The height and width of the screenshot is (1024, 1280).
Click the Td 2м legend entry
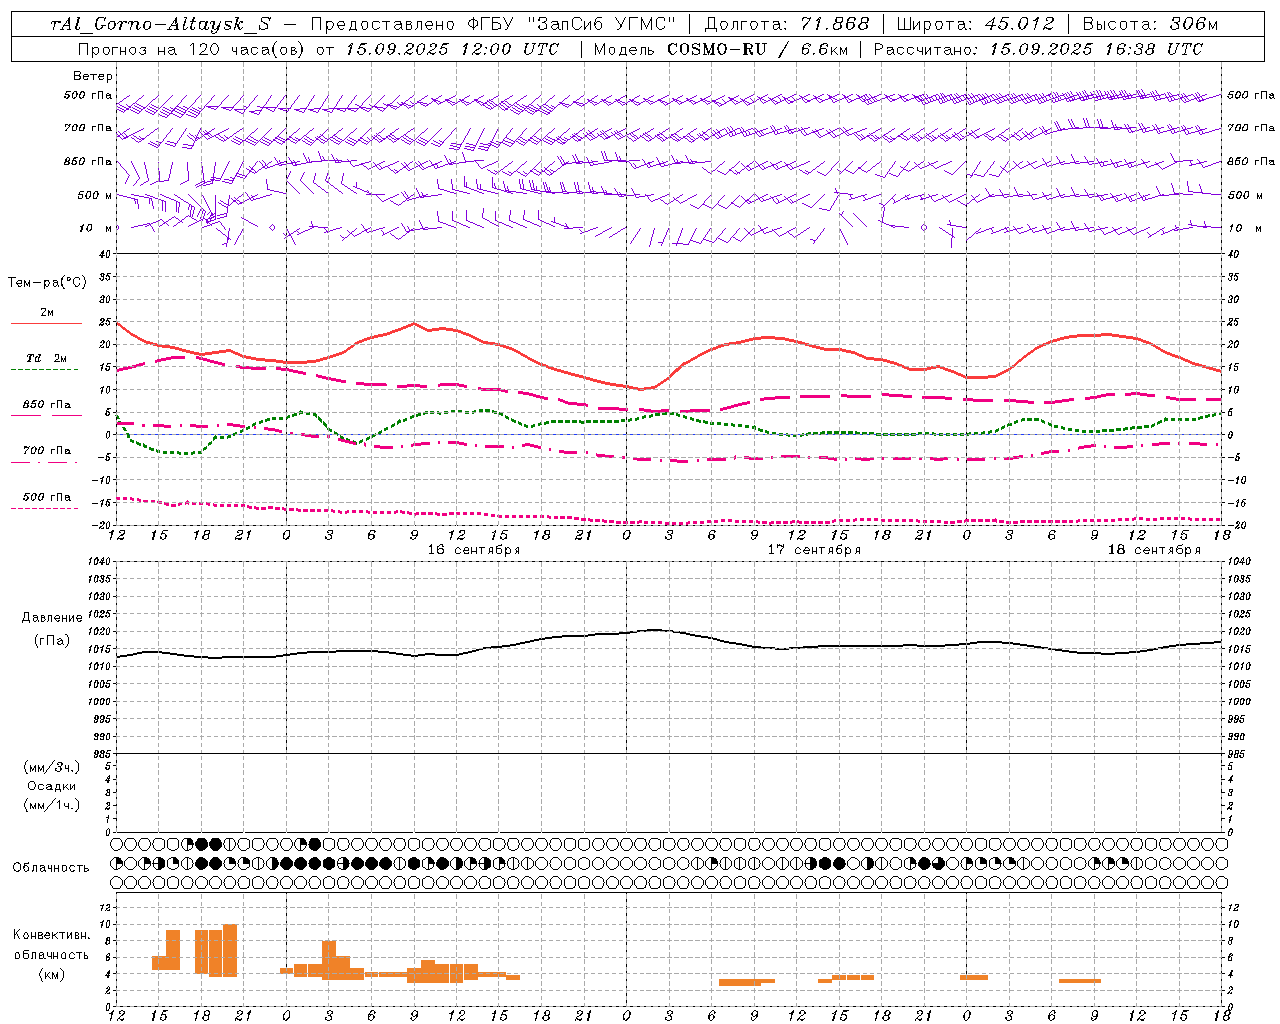[47, 358]
